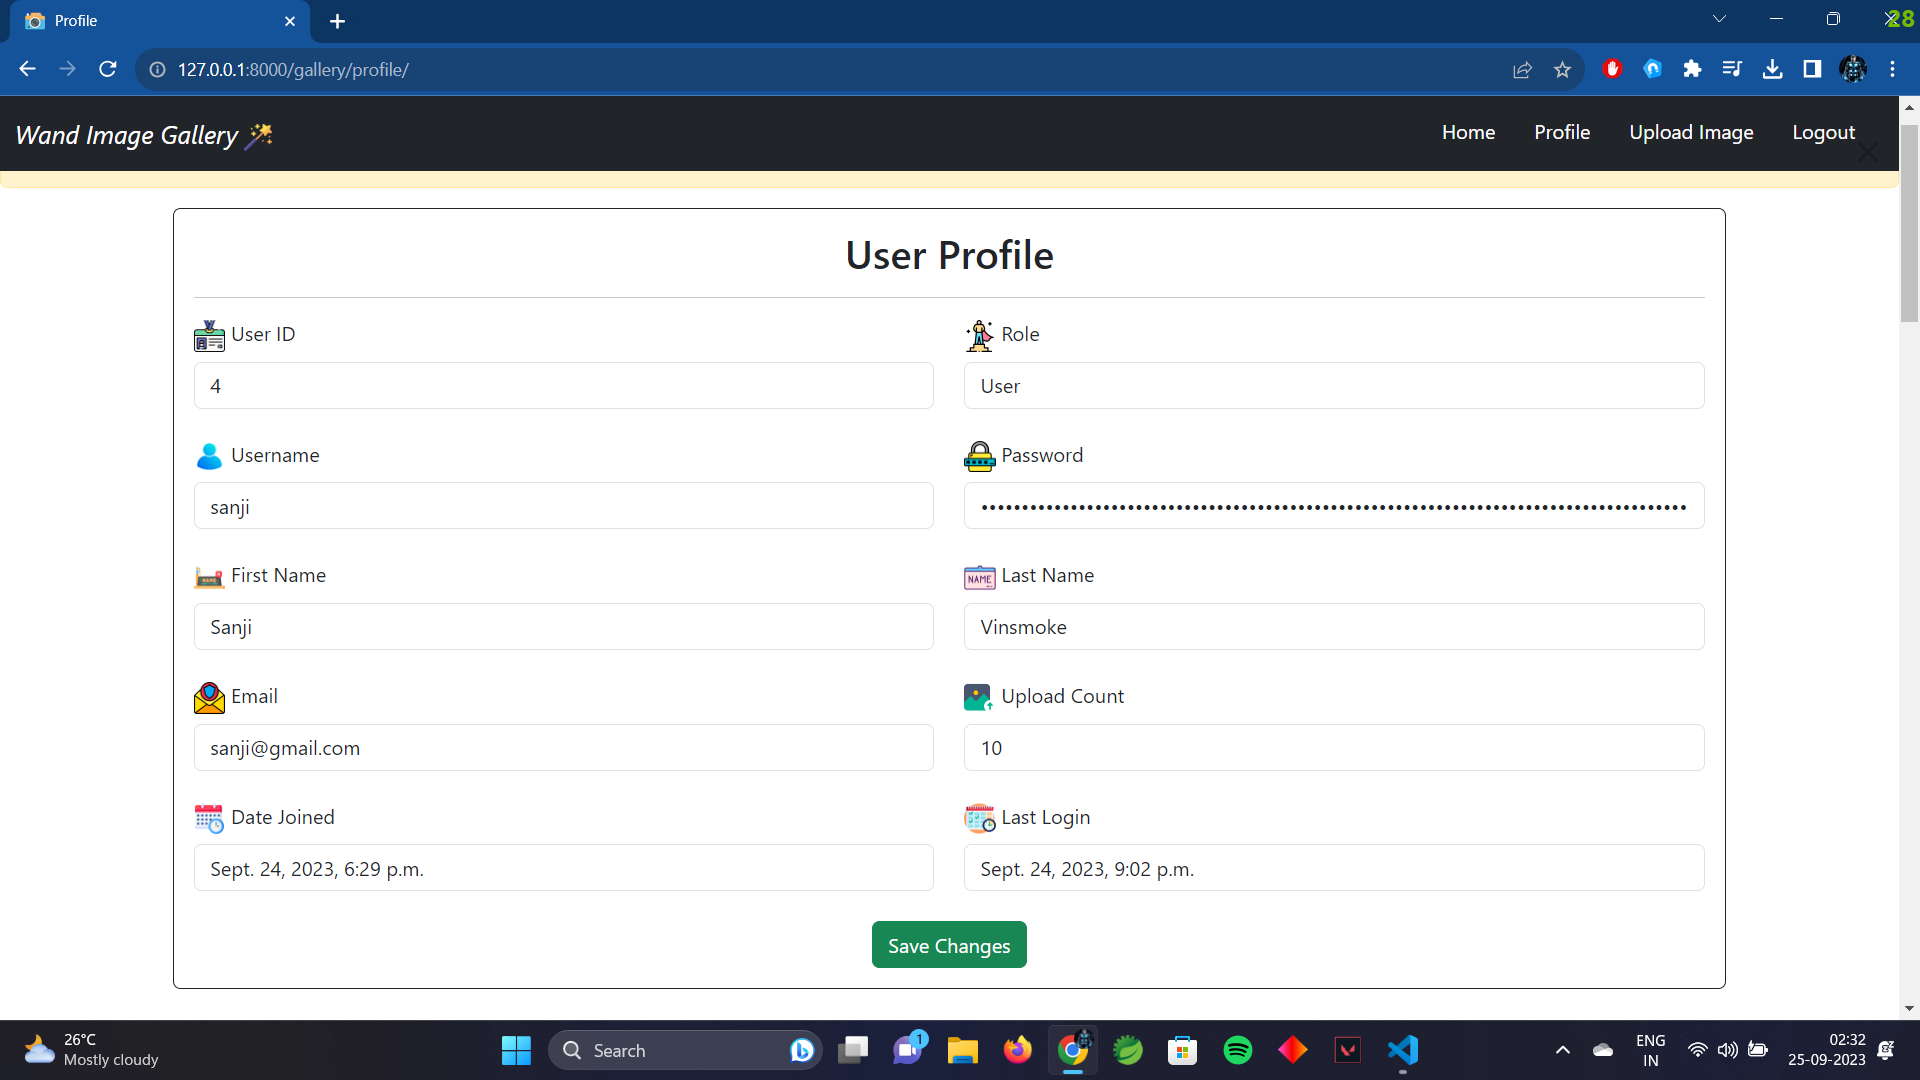This screenshot has width=1920, height=1080.
Task: Click the share page icon
Action: tap(1522, 69)
